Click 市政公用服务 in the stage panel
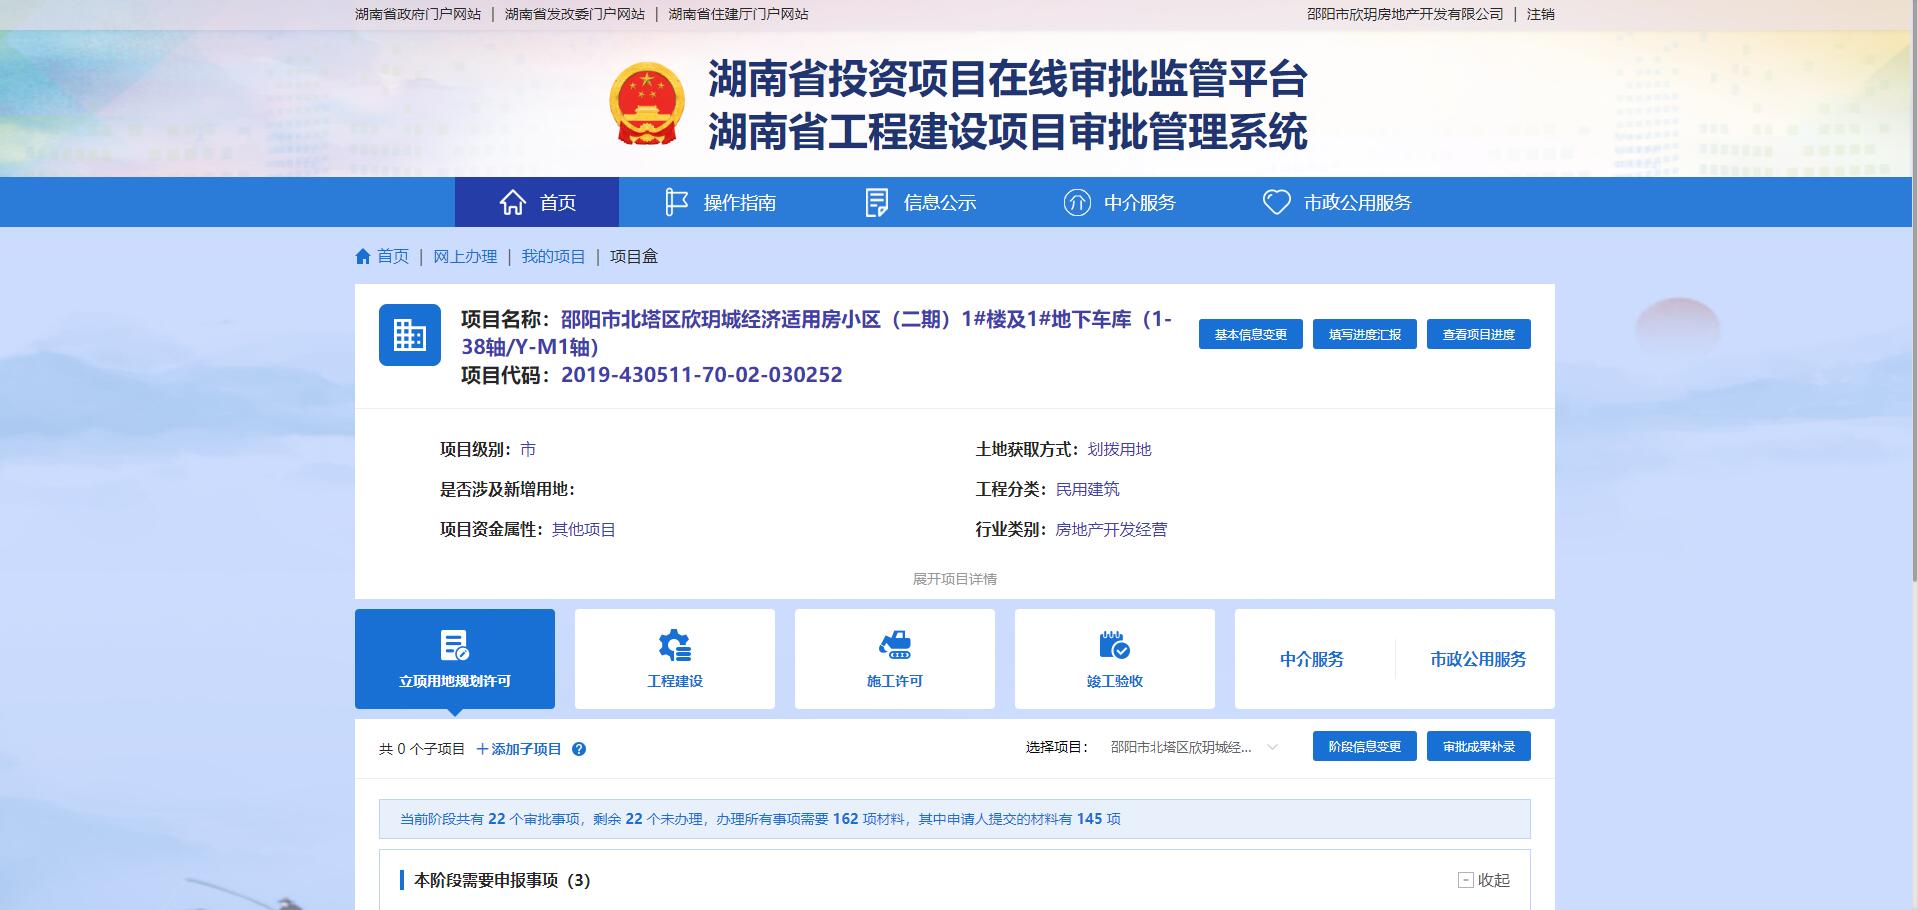This screenshot has height=910, width=1918. point(1478,659)
